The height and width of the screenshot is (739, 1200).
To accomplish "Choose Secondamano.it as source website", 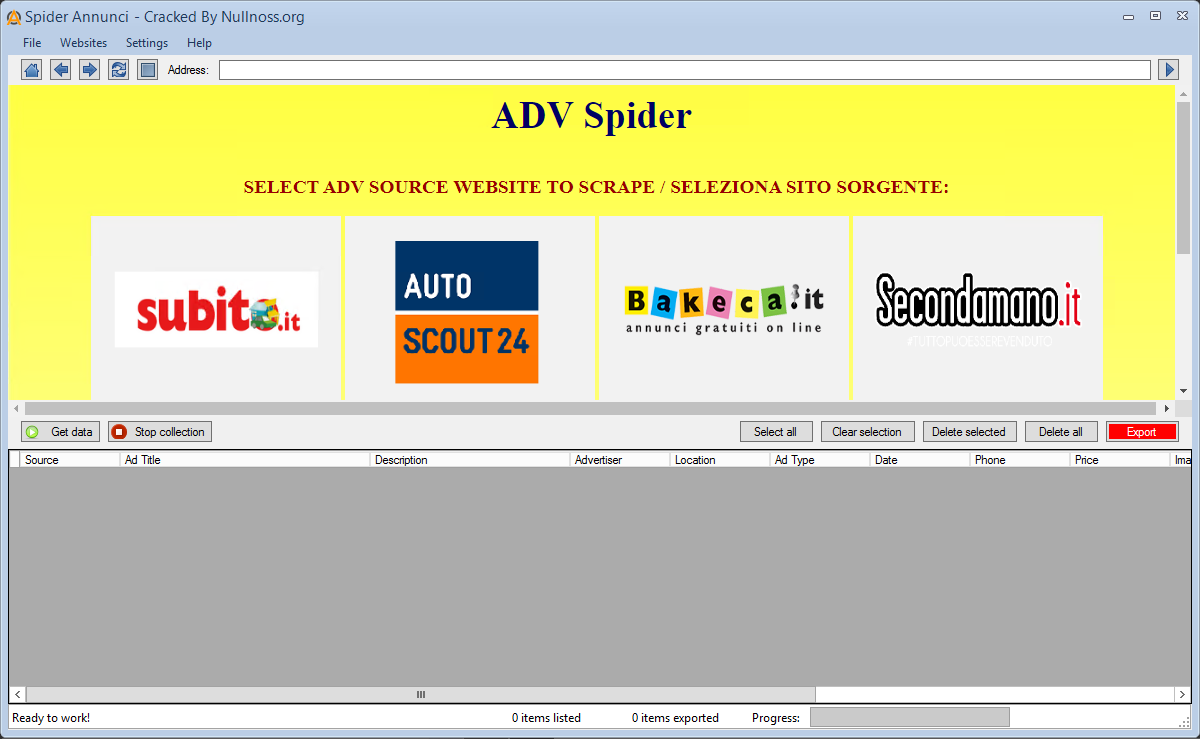I will pos(978,309).
